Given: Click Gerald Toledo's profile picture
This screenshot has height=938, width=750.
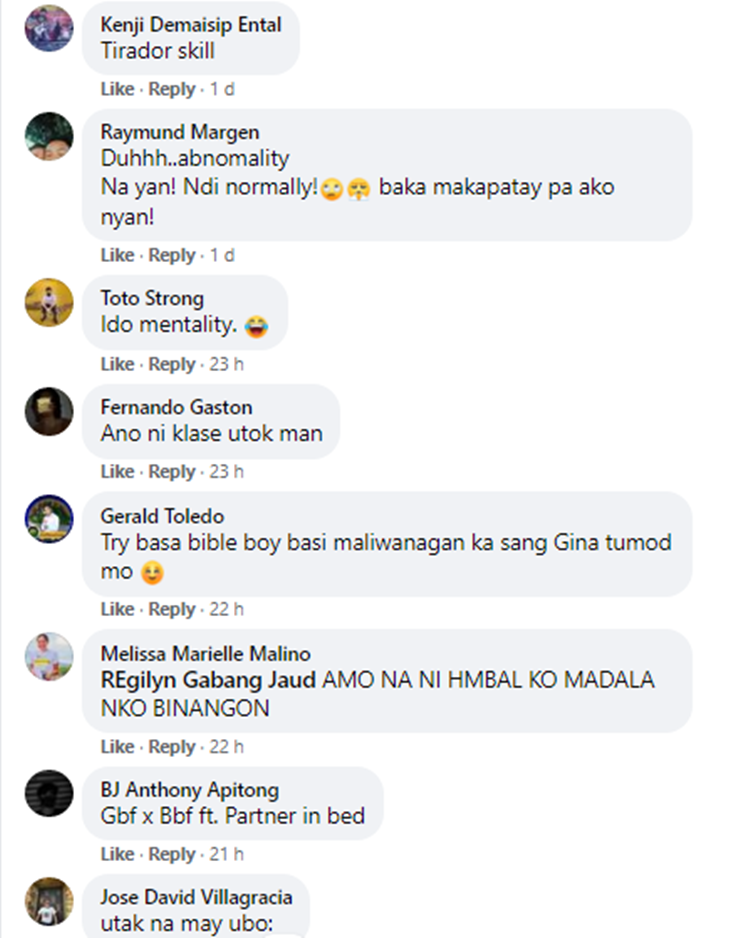Looking at the screenshot, I should 49,519.
